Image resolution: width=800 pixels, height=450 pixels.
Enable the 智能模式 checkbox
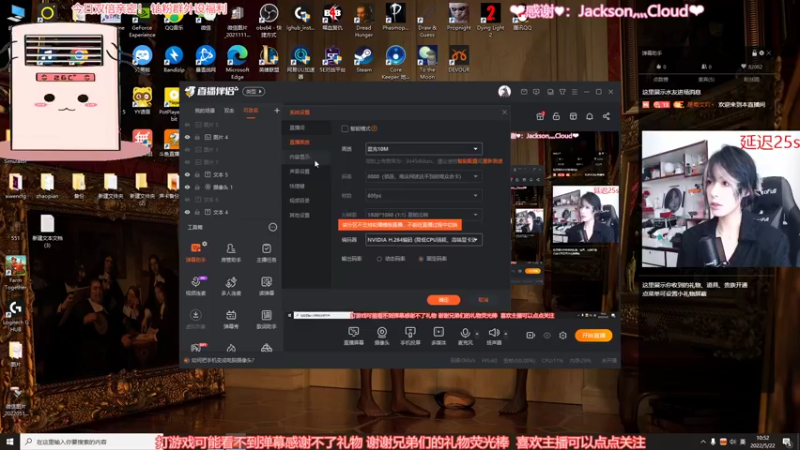(x=345, y=129)
